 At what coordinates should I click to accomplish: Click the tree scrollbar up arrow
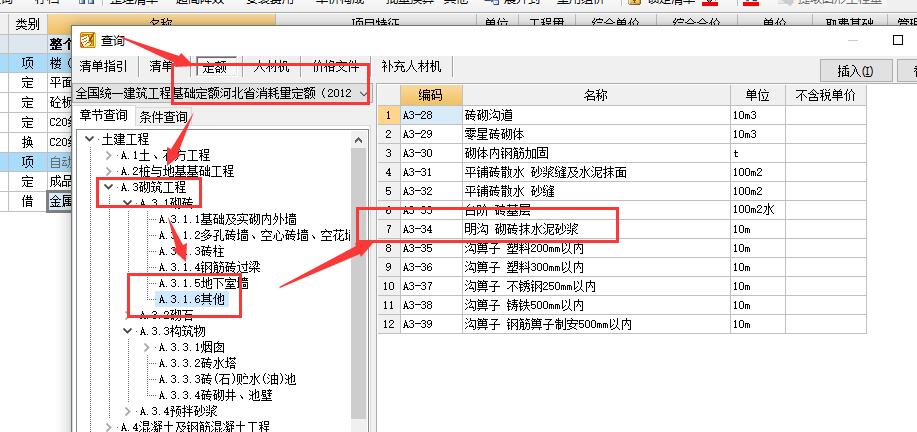pyautogui.click(x=359, y=140)
